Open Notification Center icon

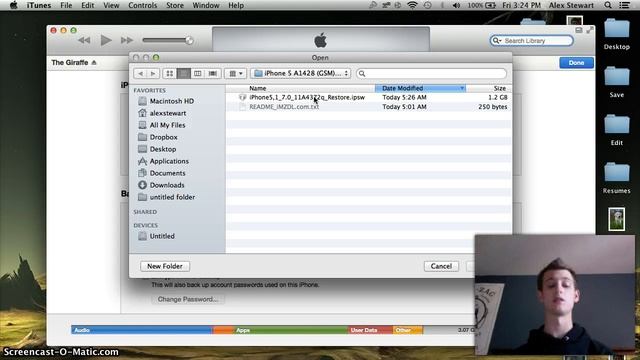[x=625, y=5]
